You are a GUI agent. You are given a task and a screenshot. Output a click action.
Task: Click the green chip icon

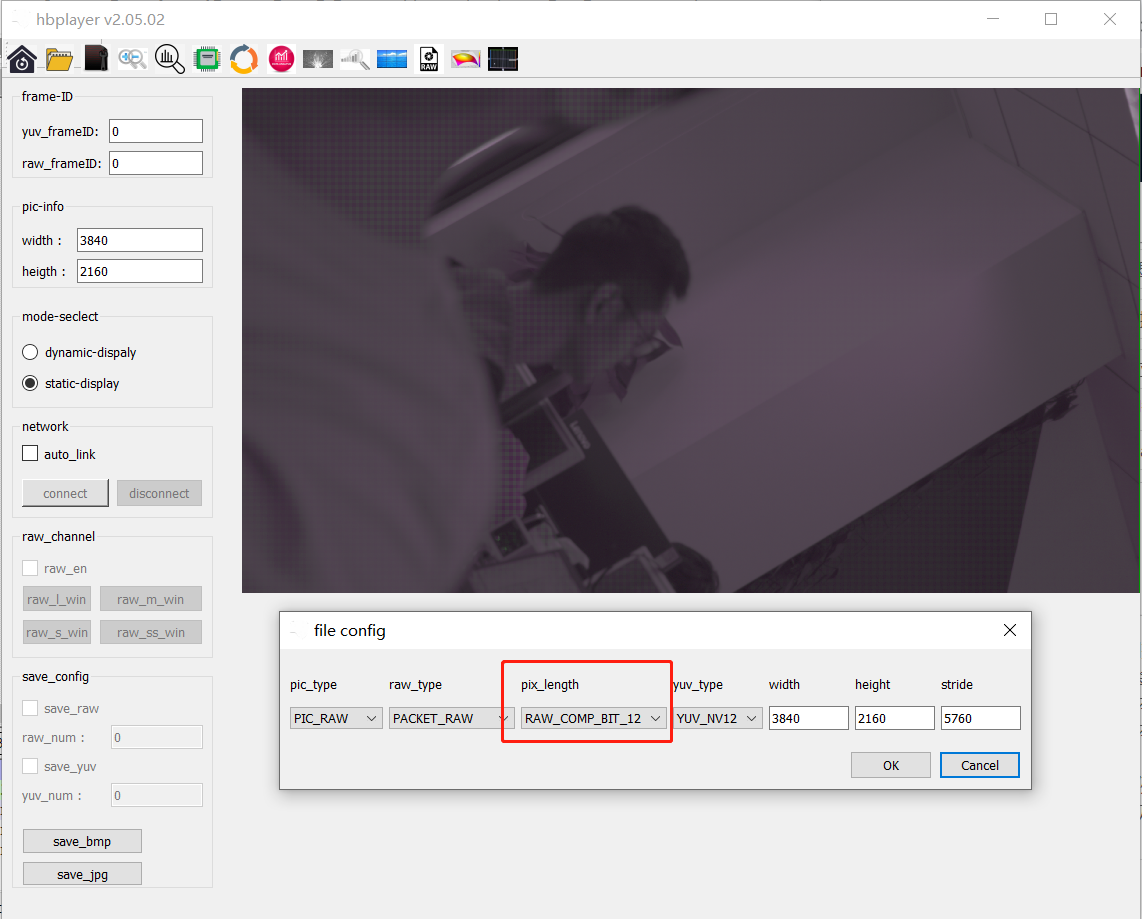coord(207,59)
